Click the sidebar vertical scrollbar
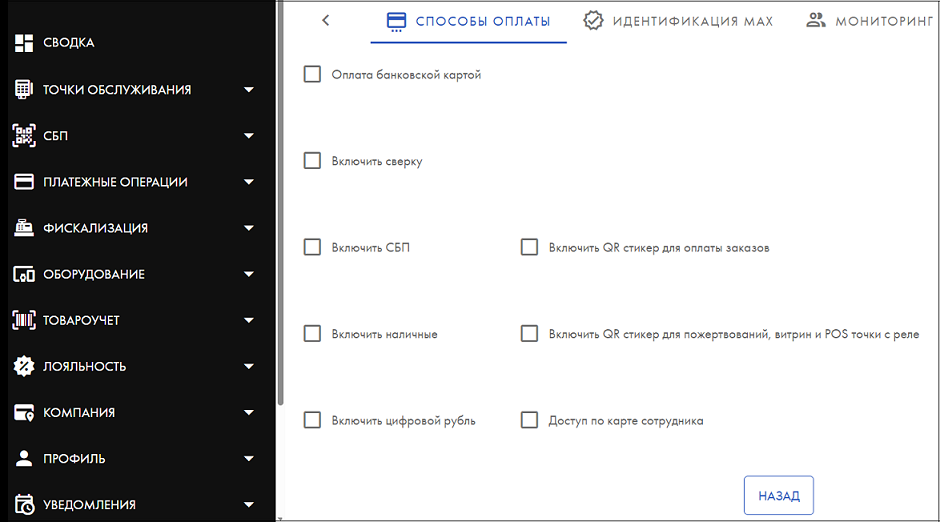The height and width of the screenshot is (522, 940). [280, 204]
